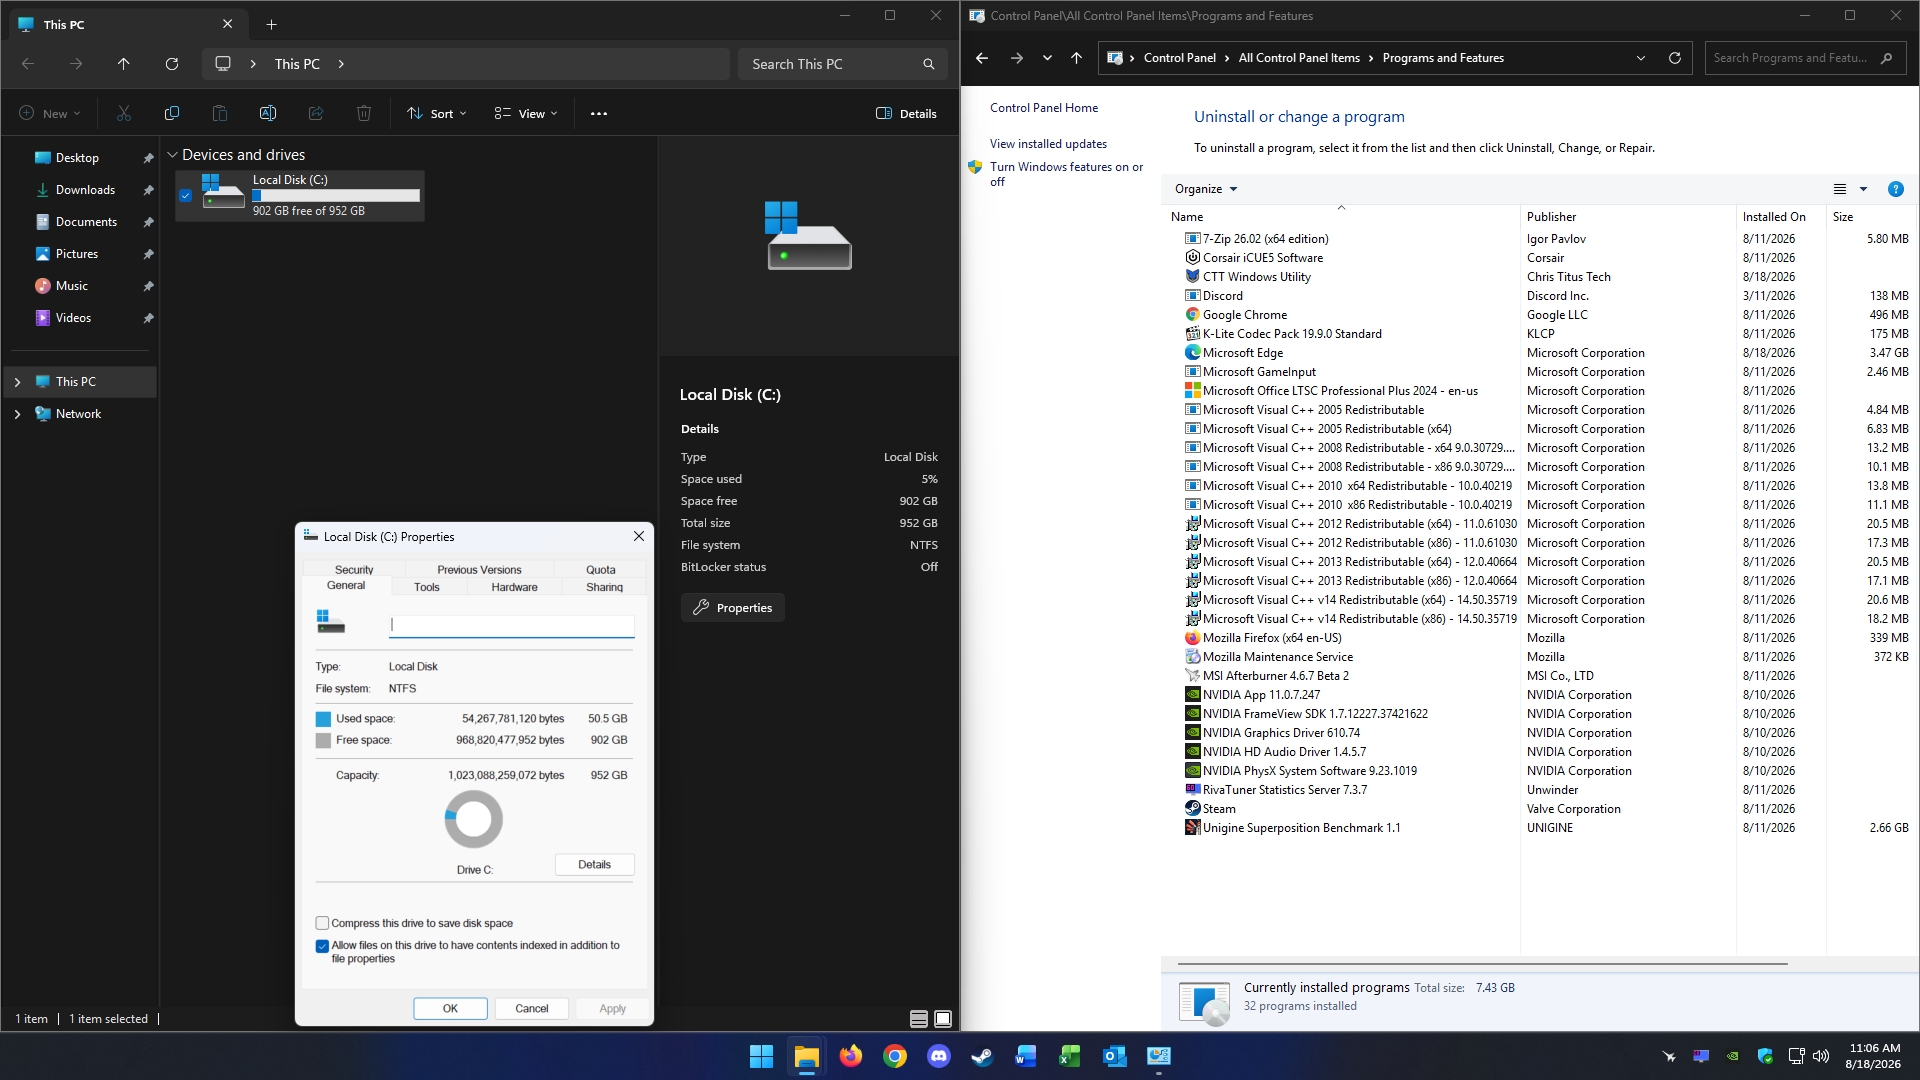Open the Organize dropdown in Programs and Features
This screenshot has height=1080, width=1920.
coord(1206,189)
